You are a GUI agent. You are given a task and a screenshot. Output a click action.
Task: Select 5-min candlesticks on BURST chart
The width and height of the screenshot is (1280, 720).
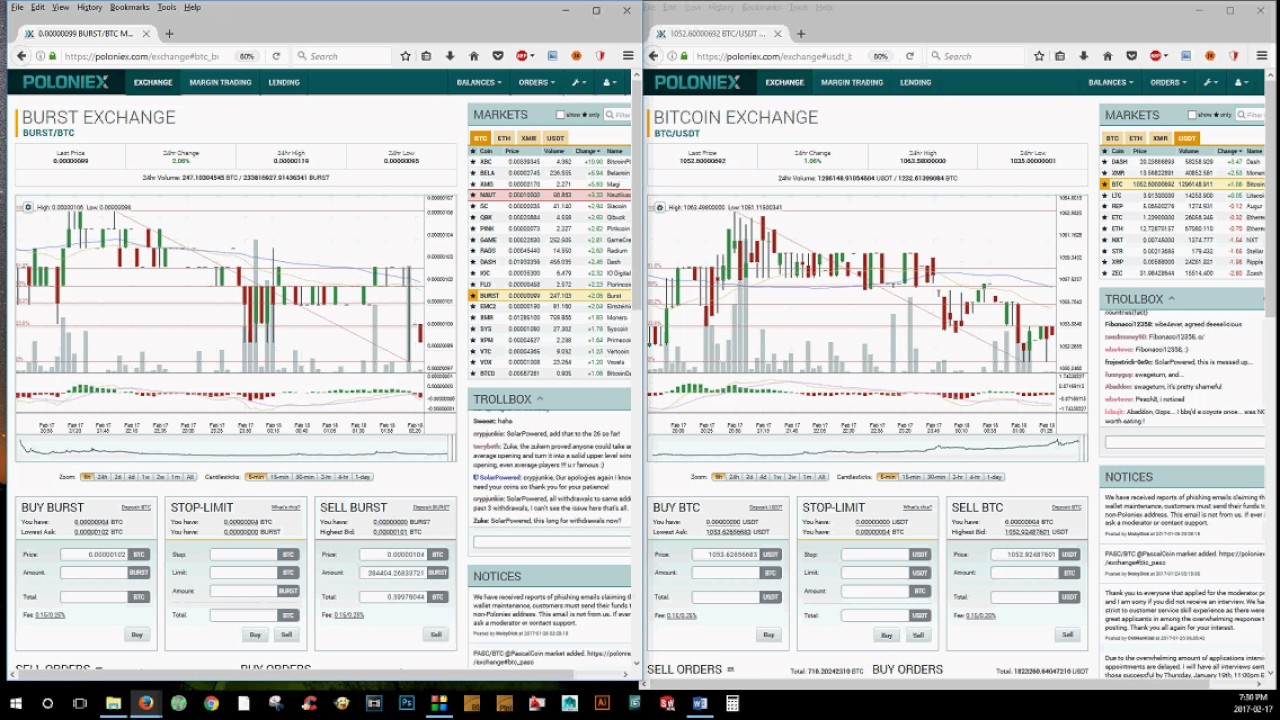(256, 477)
